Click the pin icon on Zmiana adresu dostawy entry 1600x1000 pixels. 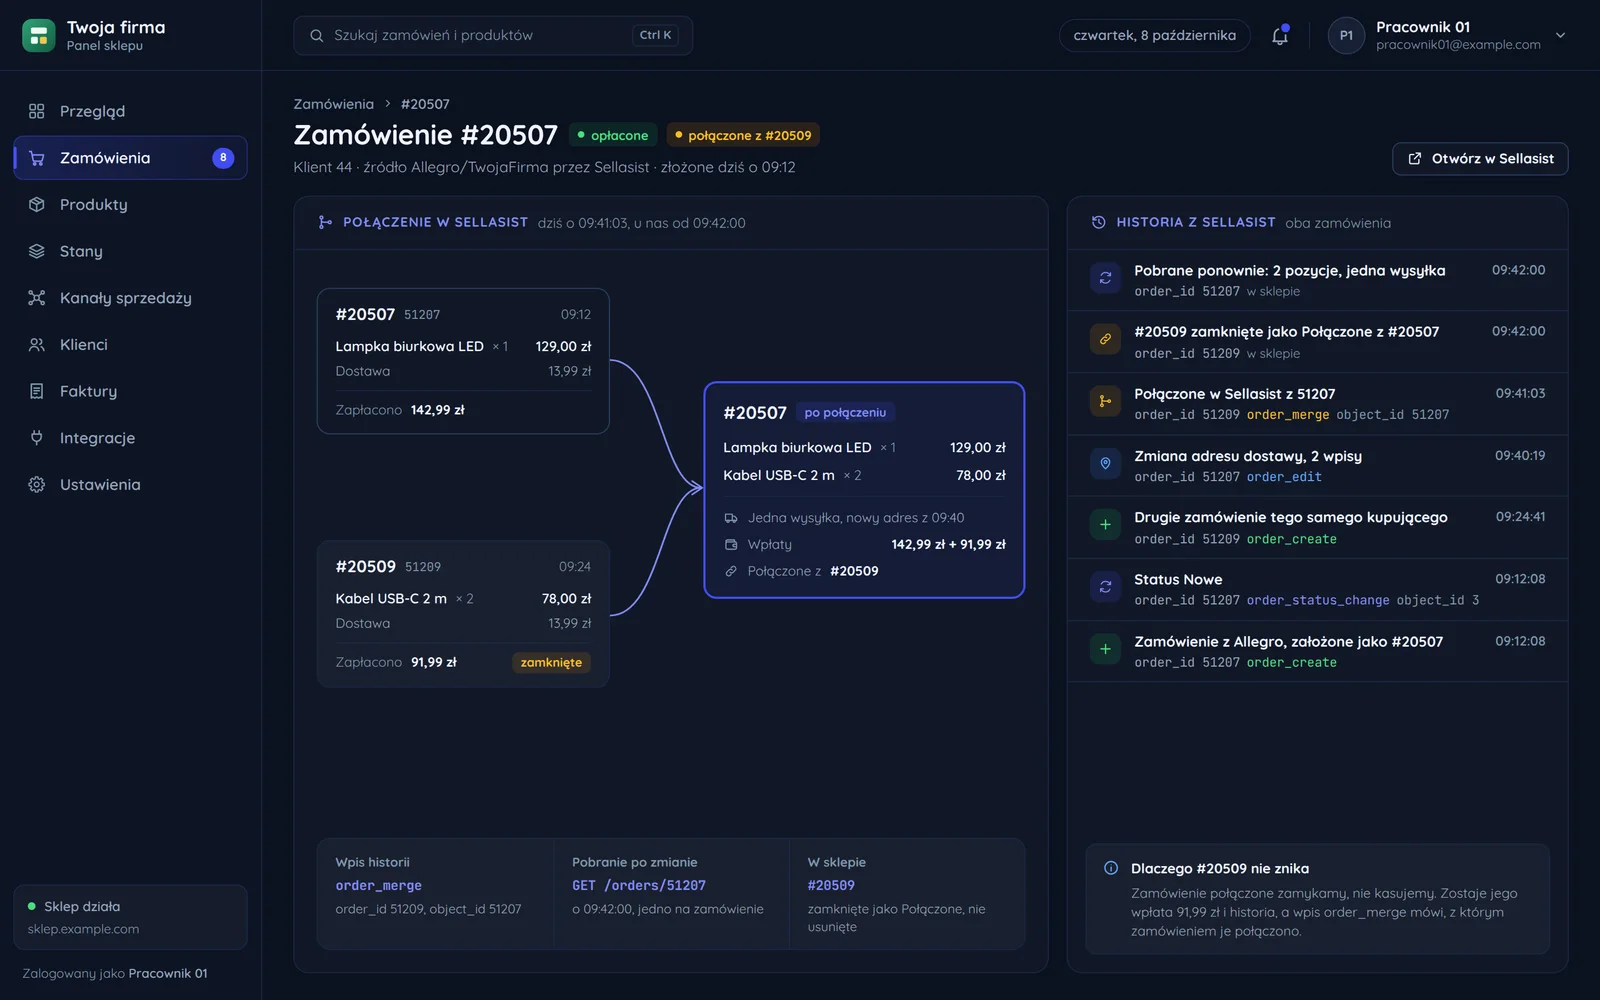tap(1105, 463)
